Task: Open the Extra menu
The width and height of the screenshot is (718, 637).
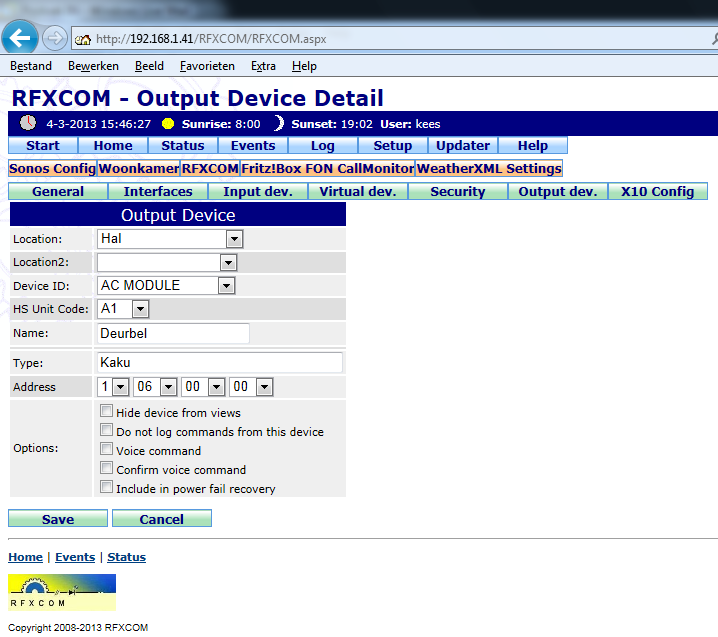Action: click(x=263, y=66)
